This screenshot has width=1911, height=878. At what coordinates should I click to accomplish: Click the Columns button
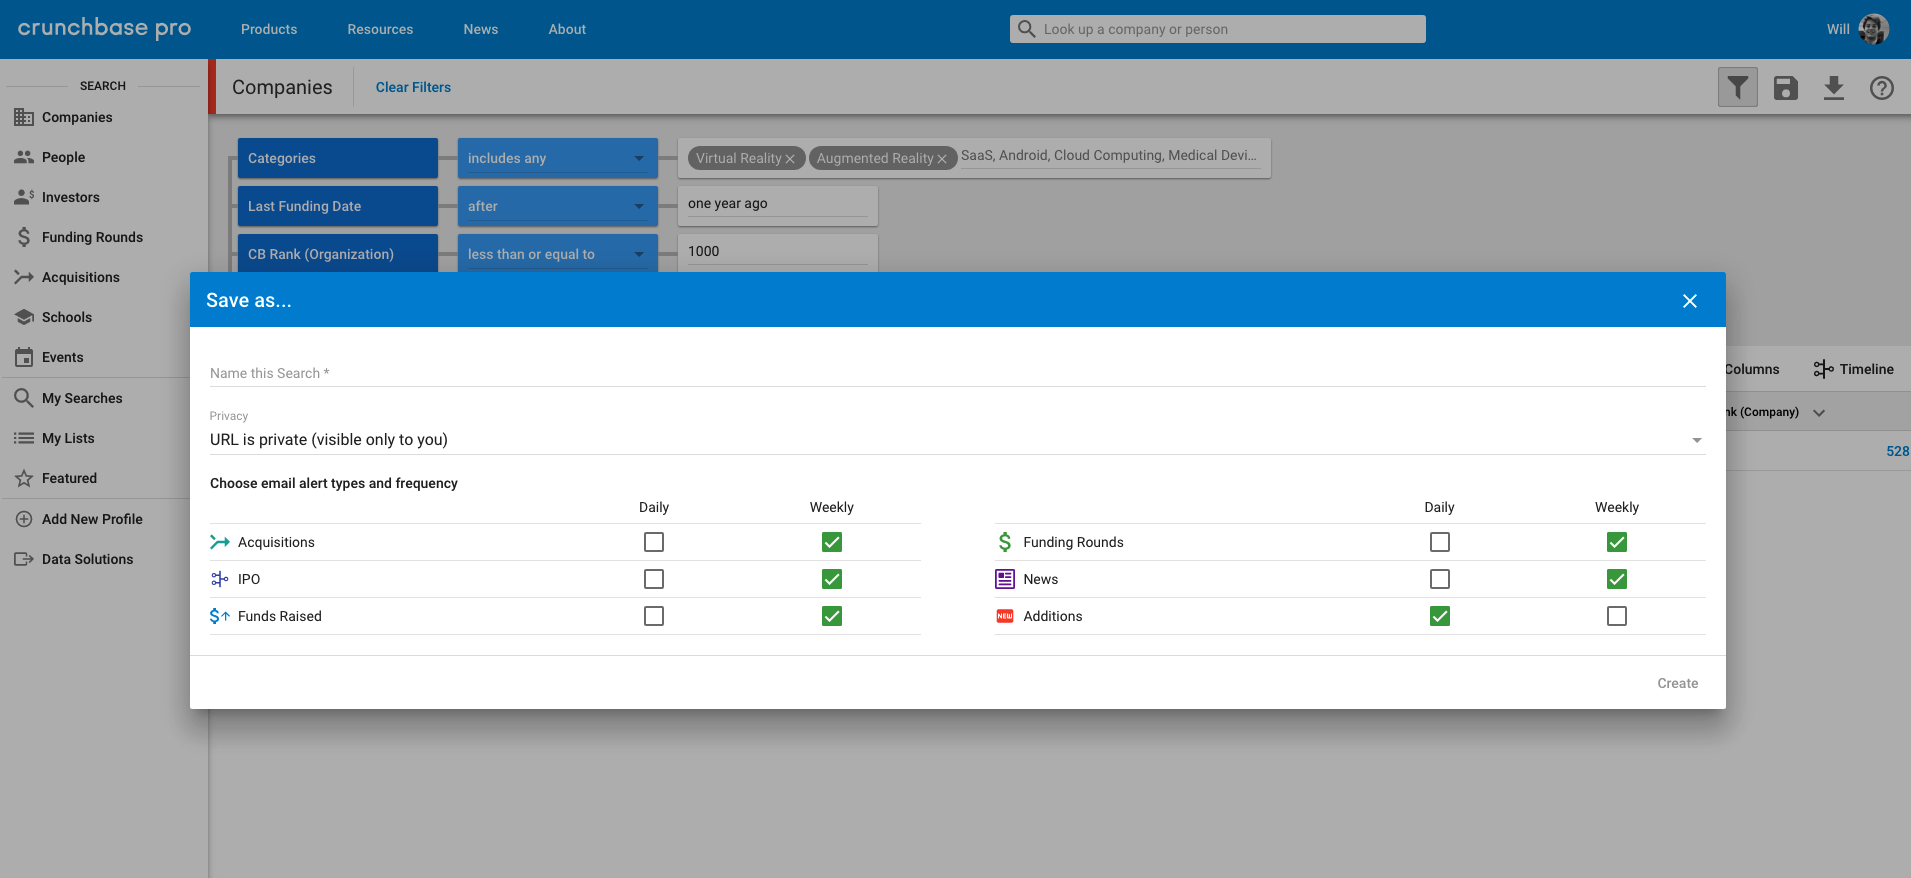pos(1752,369)
